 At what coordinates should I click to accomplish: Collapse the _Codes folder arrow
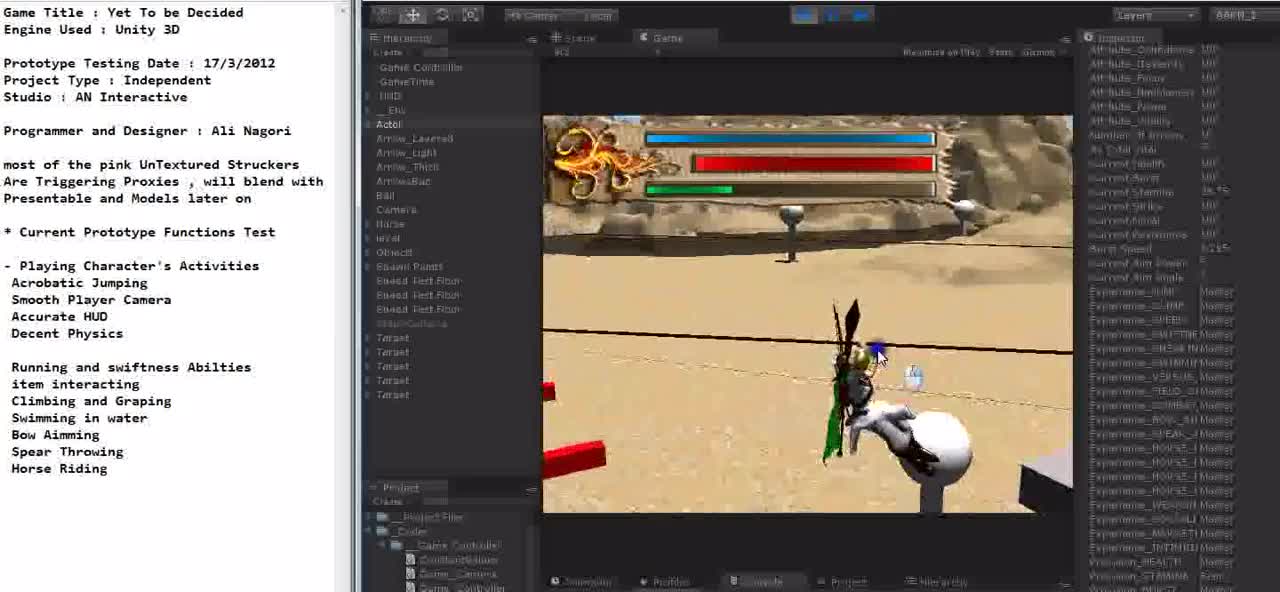click(369, 531)
